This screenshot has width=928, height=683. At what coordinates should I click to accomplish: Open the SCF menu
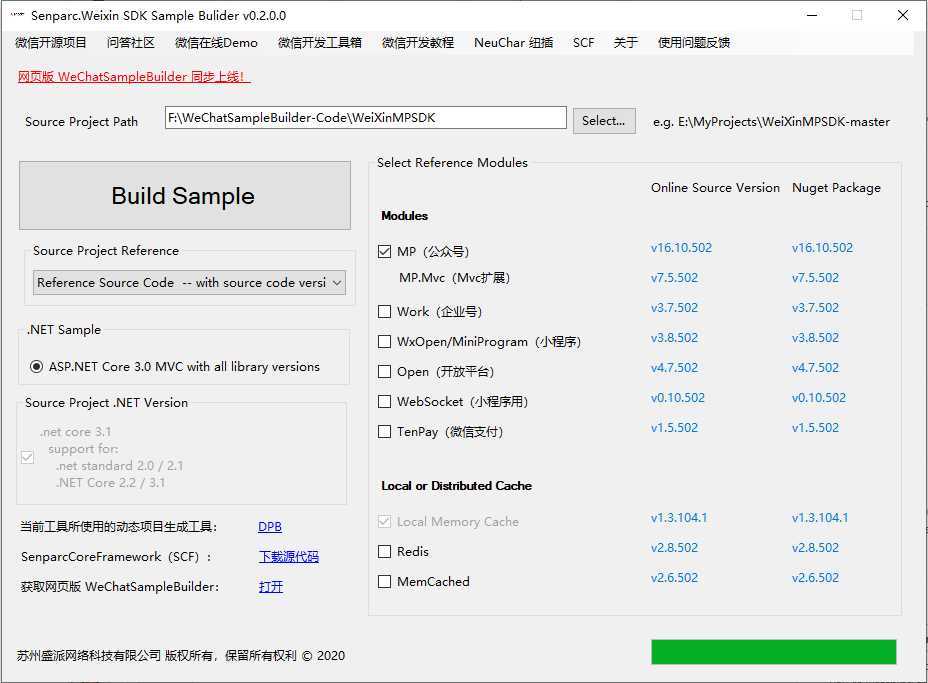[x=584, y=43]
